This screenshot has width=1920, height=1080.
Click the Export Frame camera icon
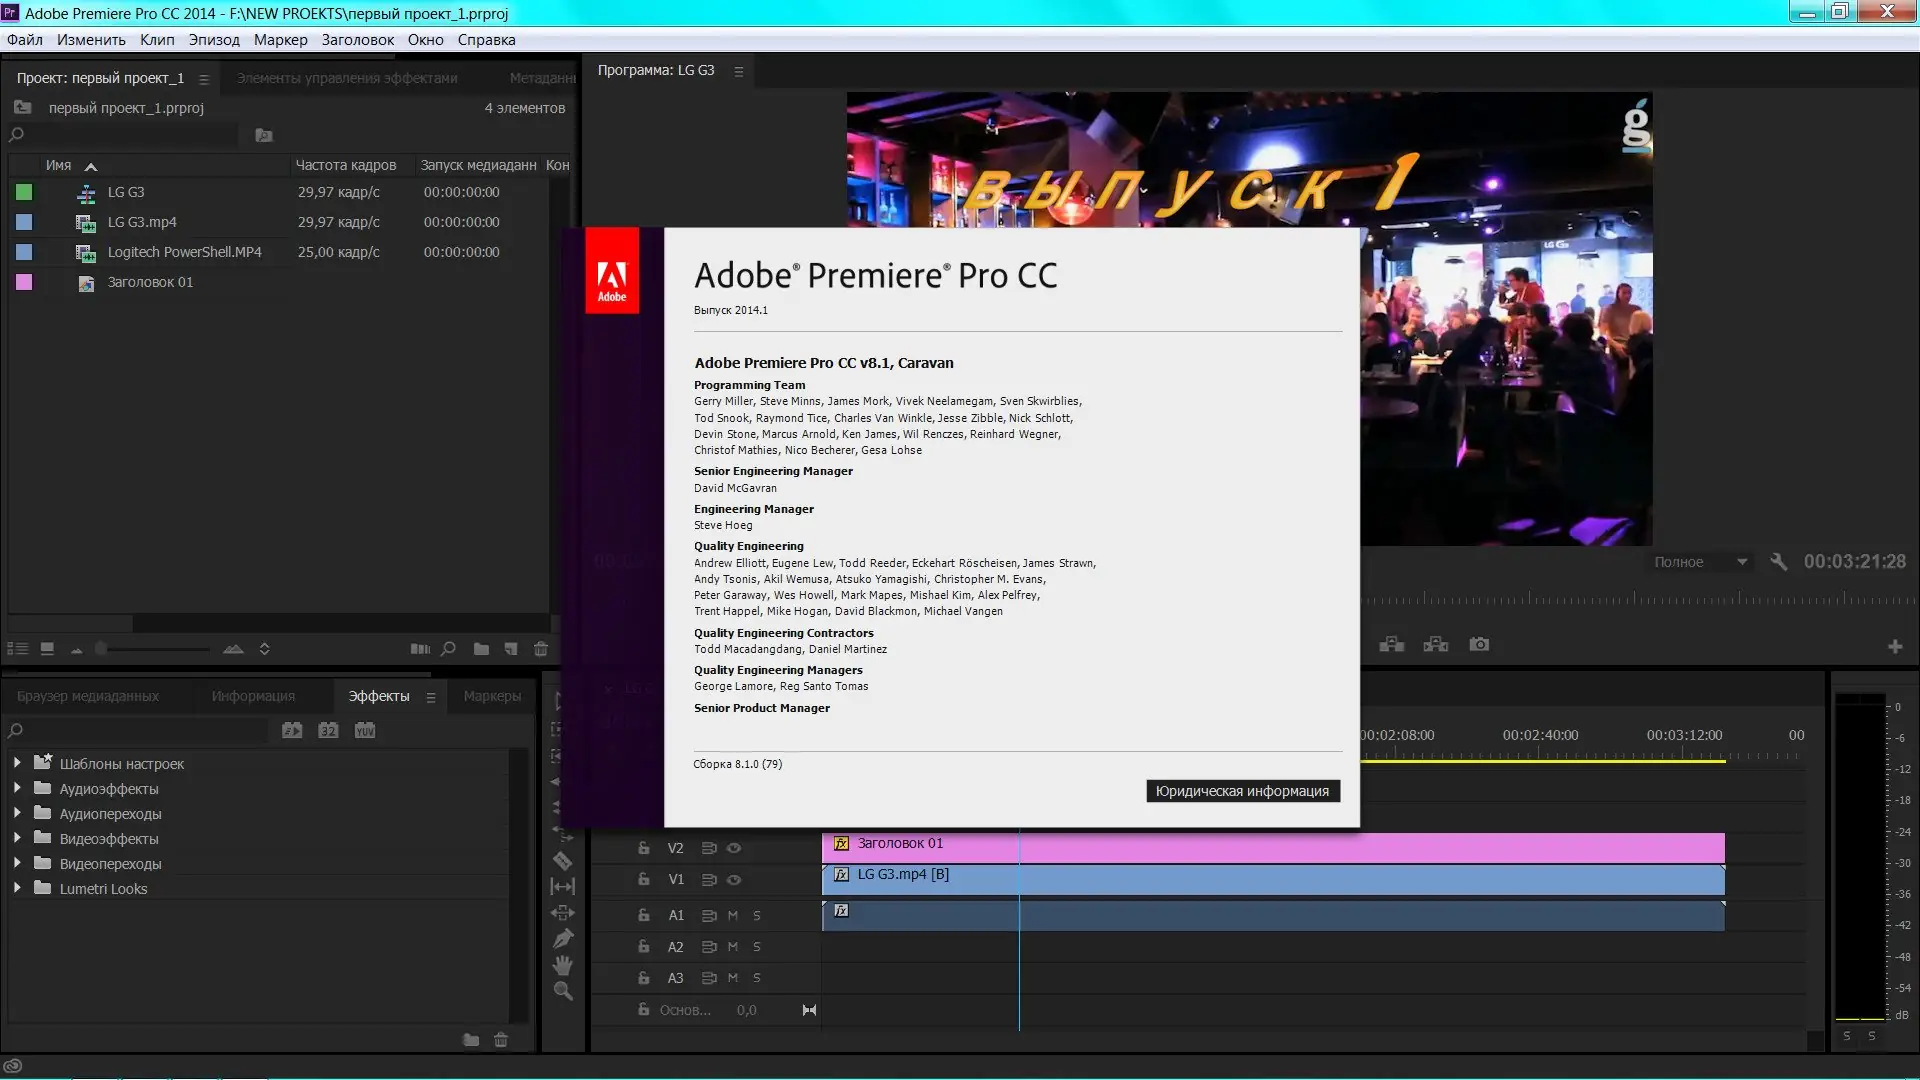(1479, 645)
